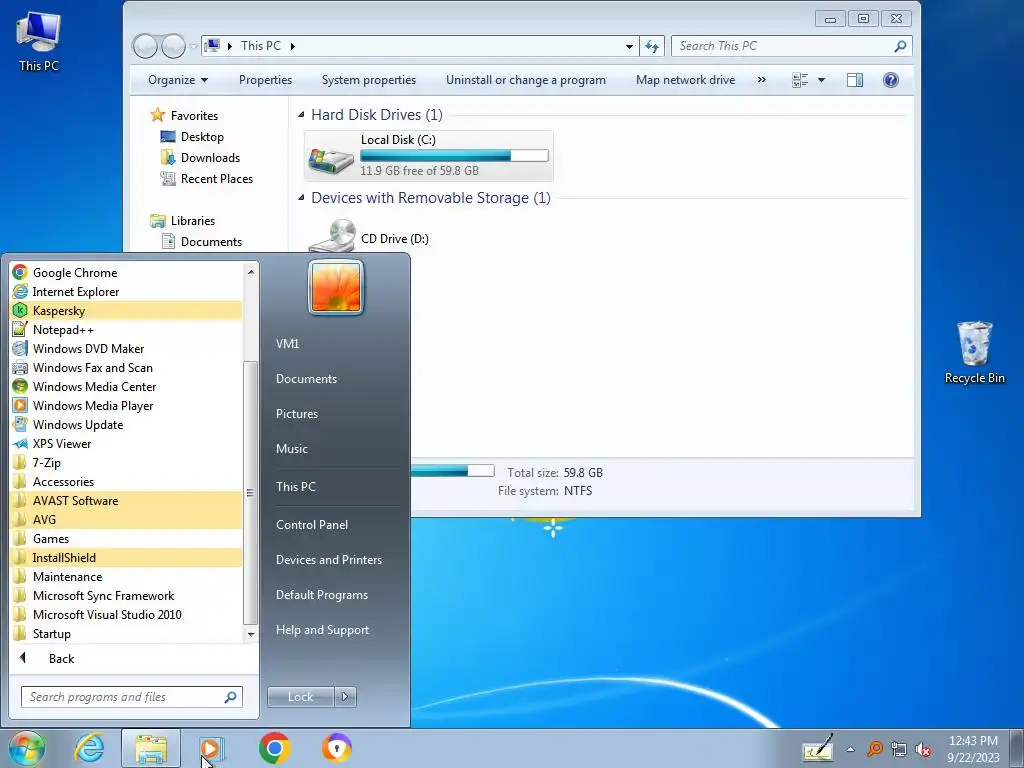Launch Windows Media Player from programs list
Screen dimensions: 1024x768
click(x=127, y=405)
